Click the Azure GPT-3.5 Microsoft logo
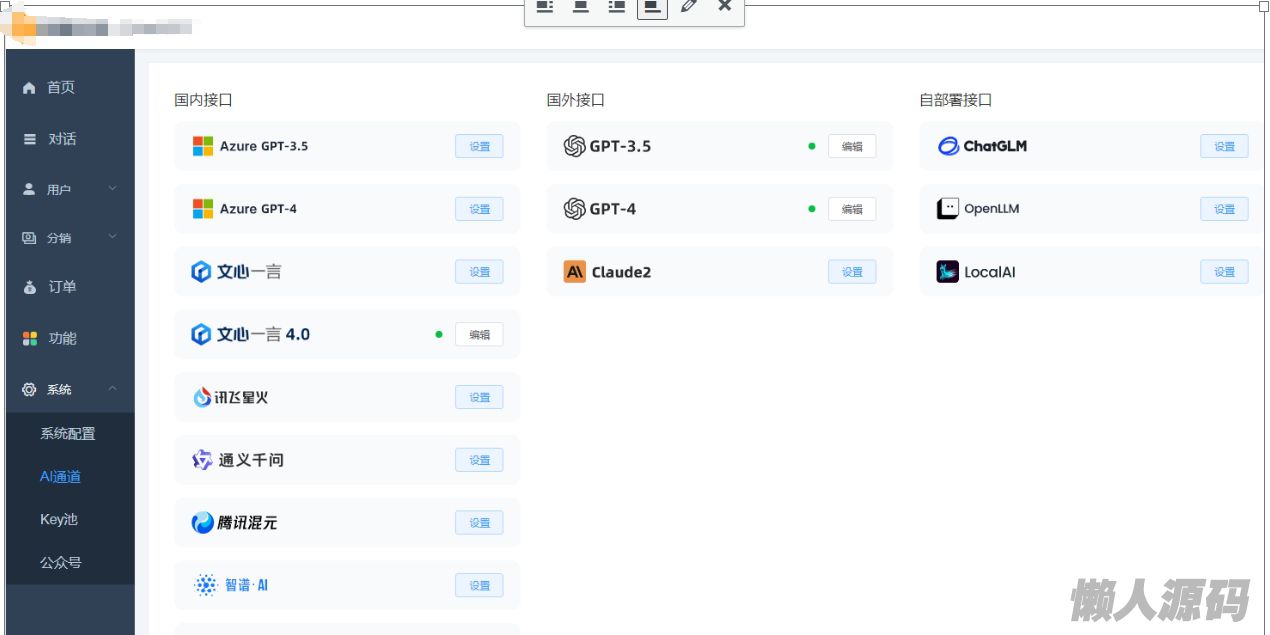 pyautogui.click(x=203, y=146)
